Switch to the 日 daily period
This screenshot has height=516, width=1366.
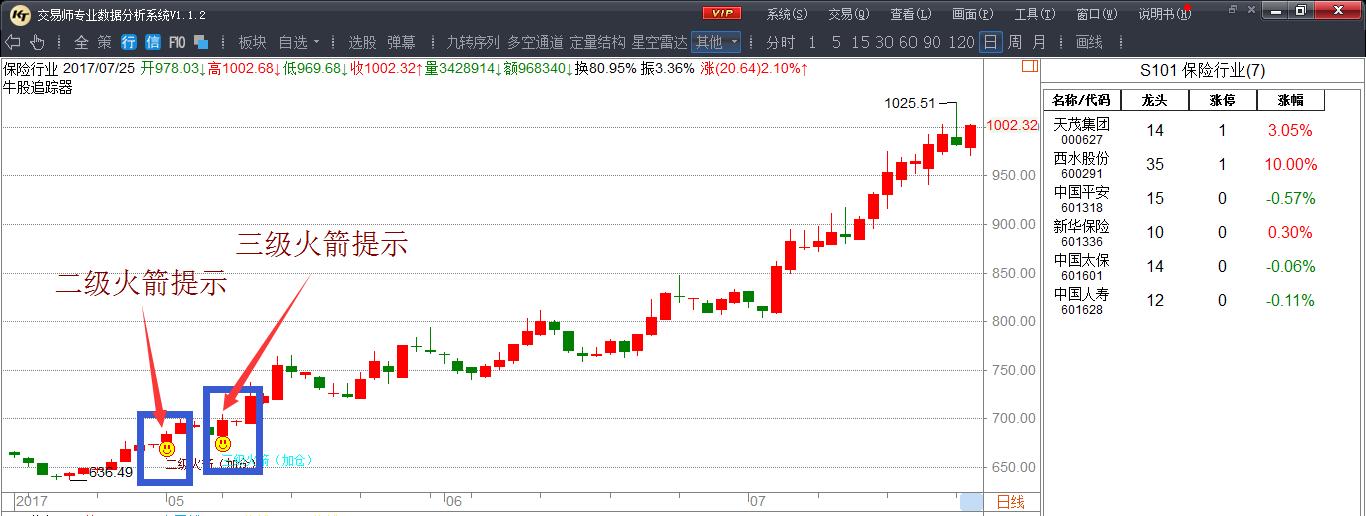tap(989, 42)
